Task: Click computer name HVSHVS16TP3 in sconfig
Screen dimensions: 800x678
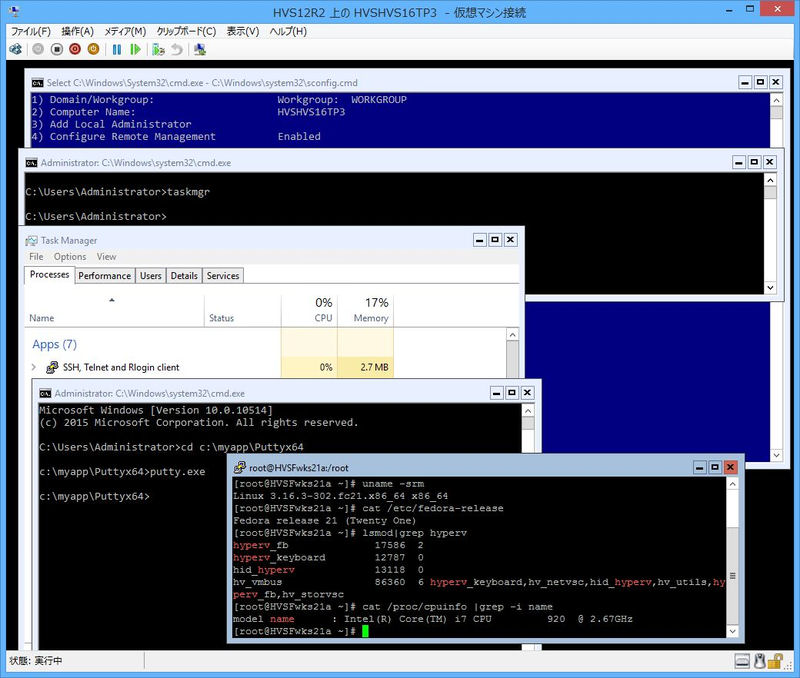Action: pyautogui.click(x=311, y=112)
